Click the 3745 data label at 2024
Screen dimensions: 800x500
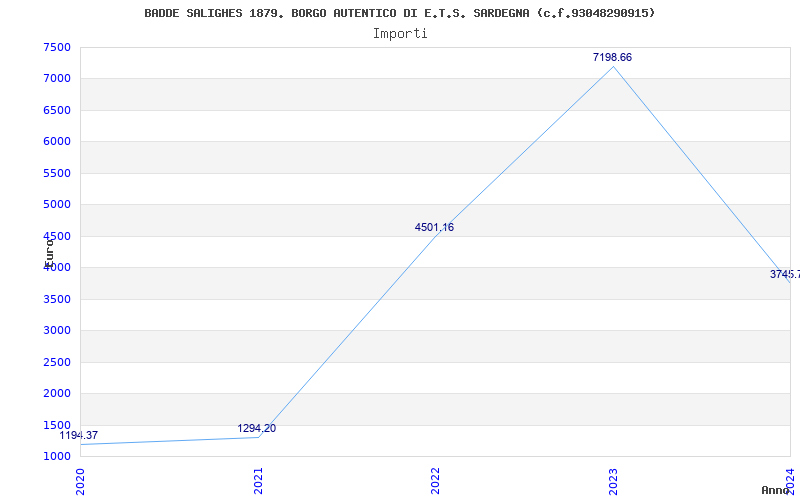785,274
